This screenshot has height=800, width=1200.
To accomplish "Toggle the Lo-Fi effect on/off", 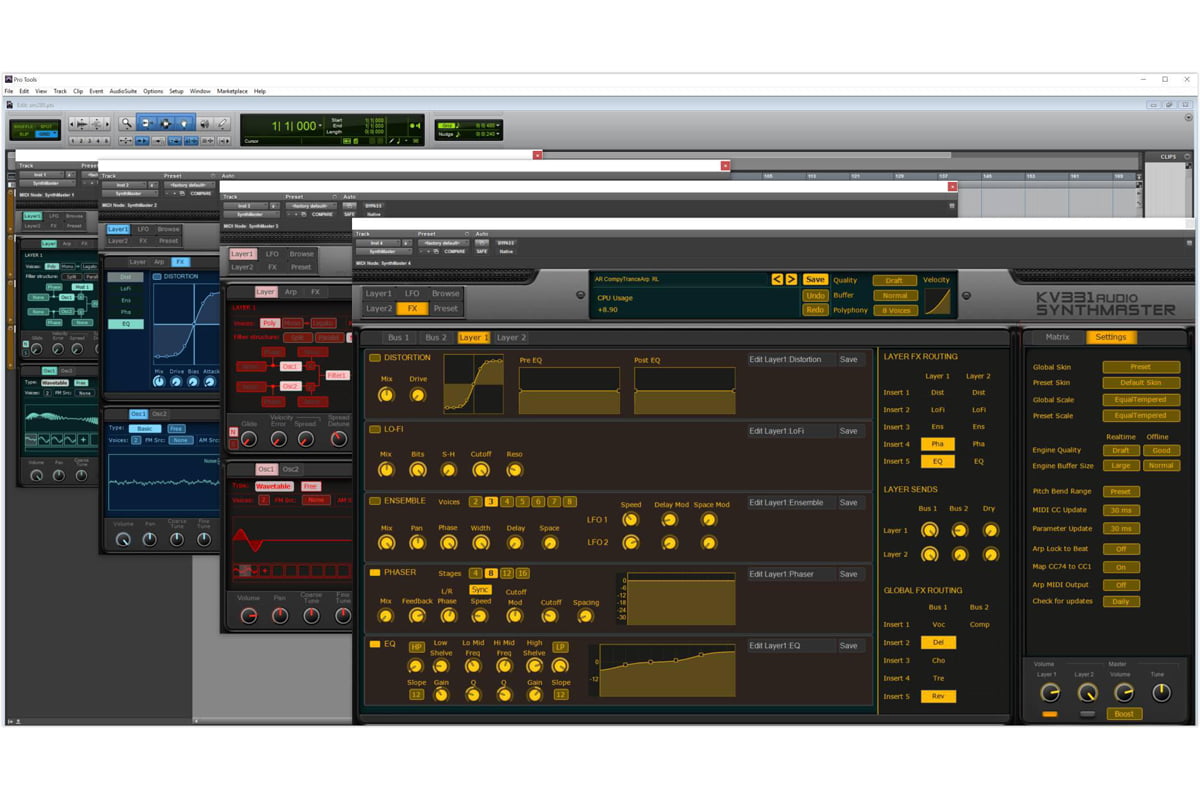I will (375, 429).
